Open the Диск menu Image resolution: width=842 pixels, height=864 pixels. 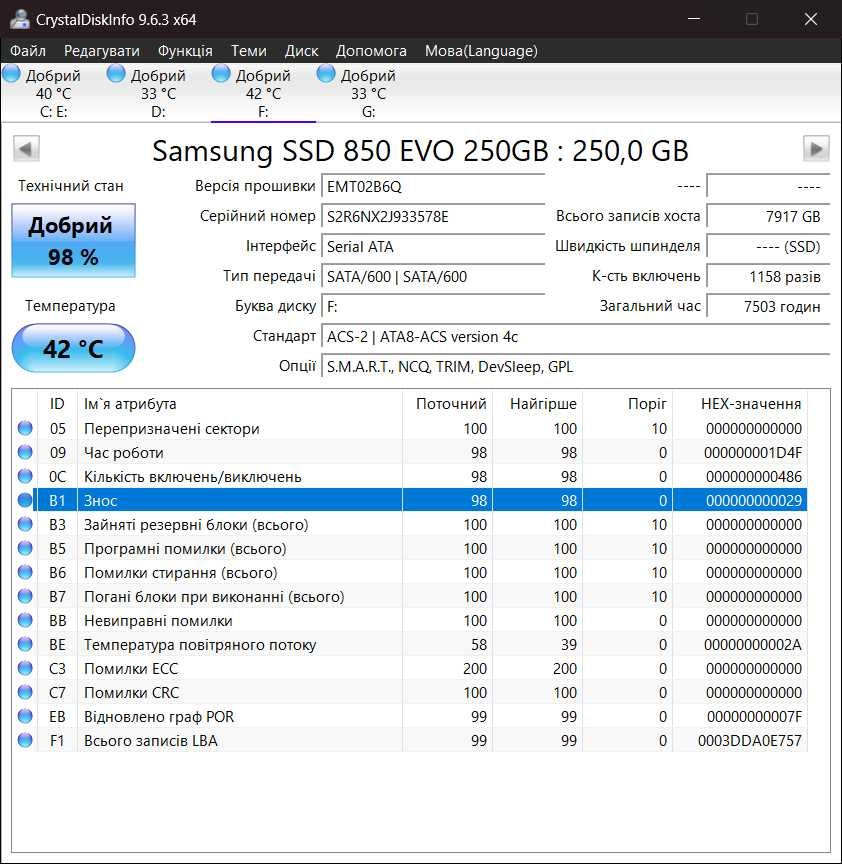[x=301, y=51]
